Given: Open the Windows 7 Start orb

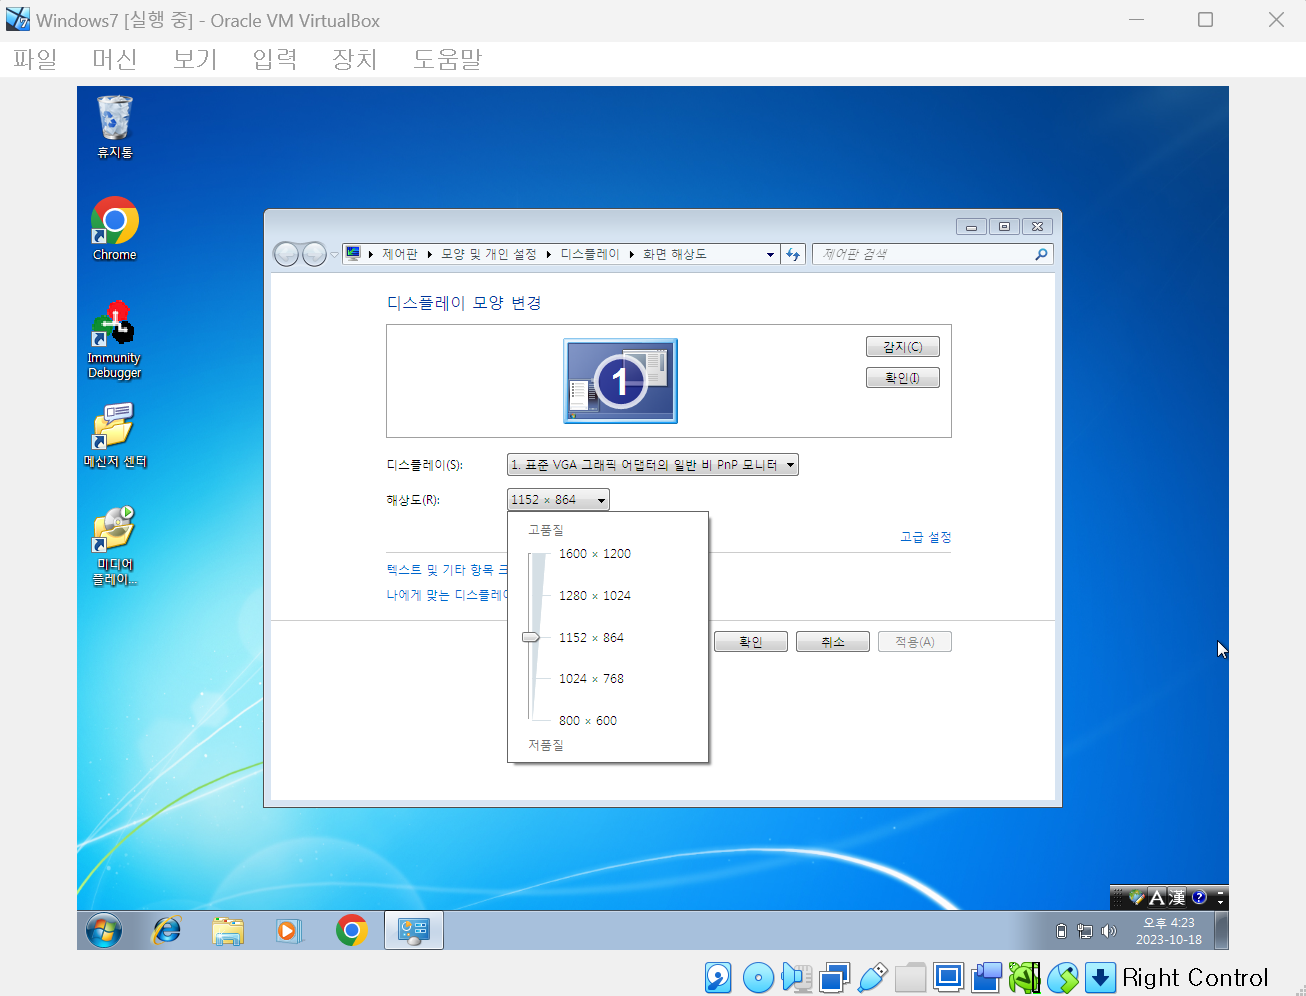Looking at the screenshot, I should click(x=104, y=931).
